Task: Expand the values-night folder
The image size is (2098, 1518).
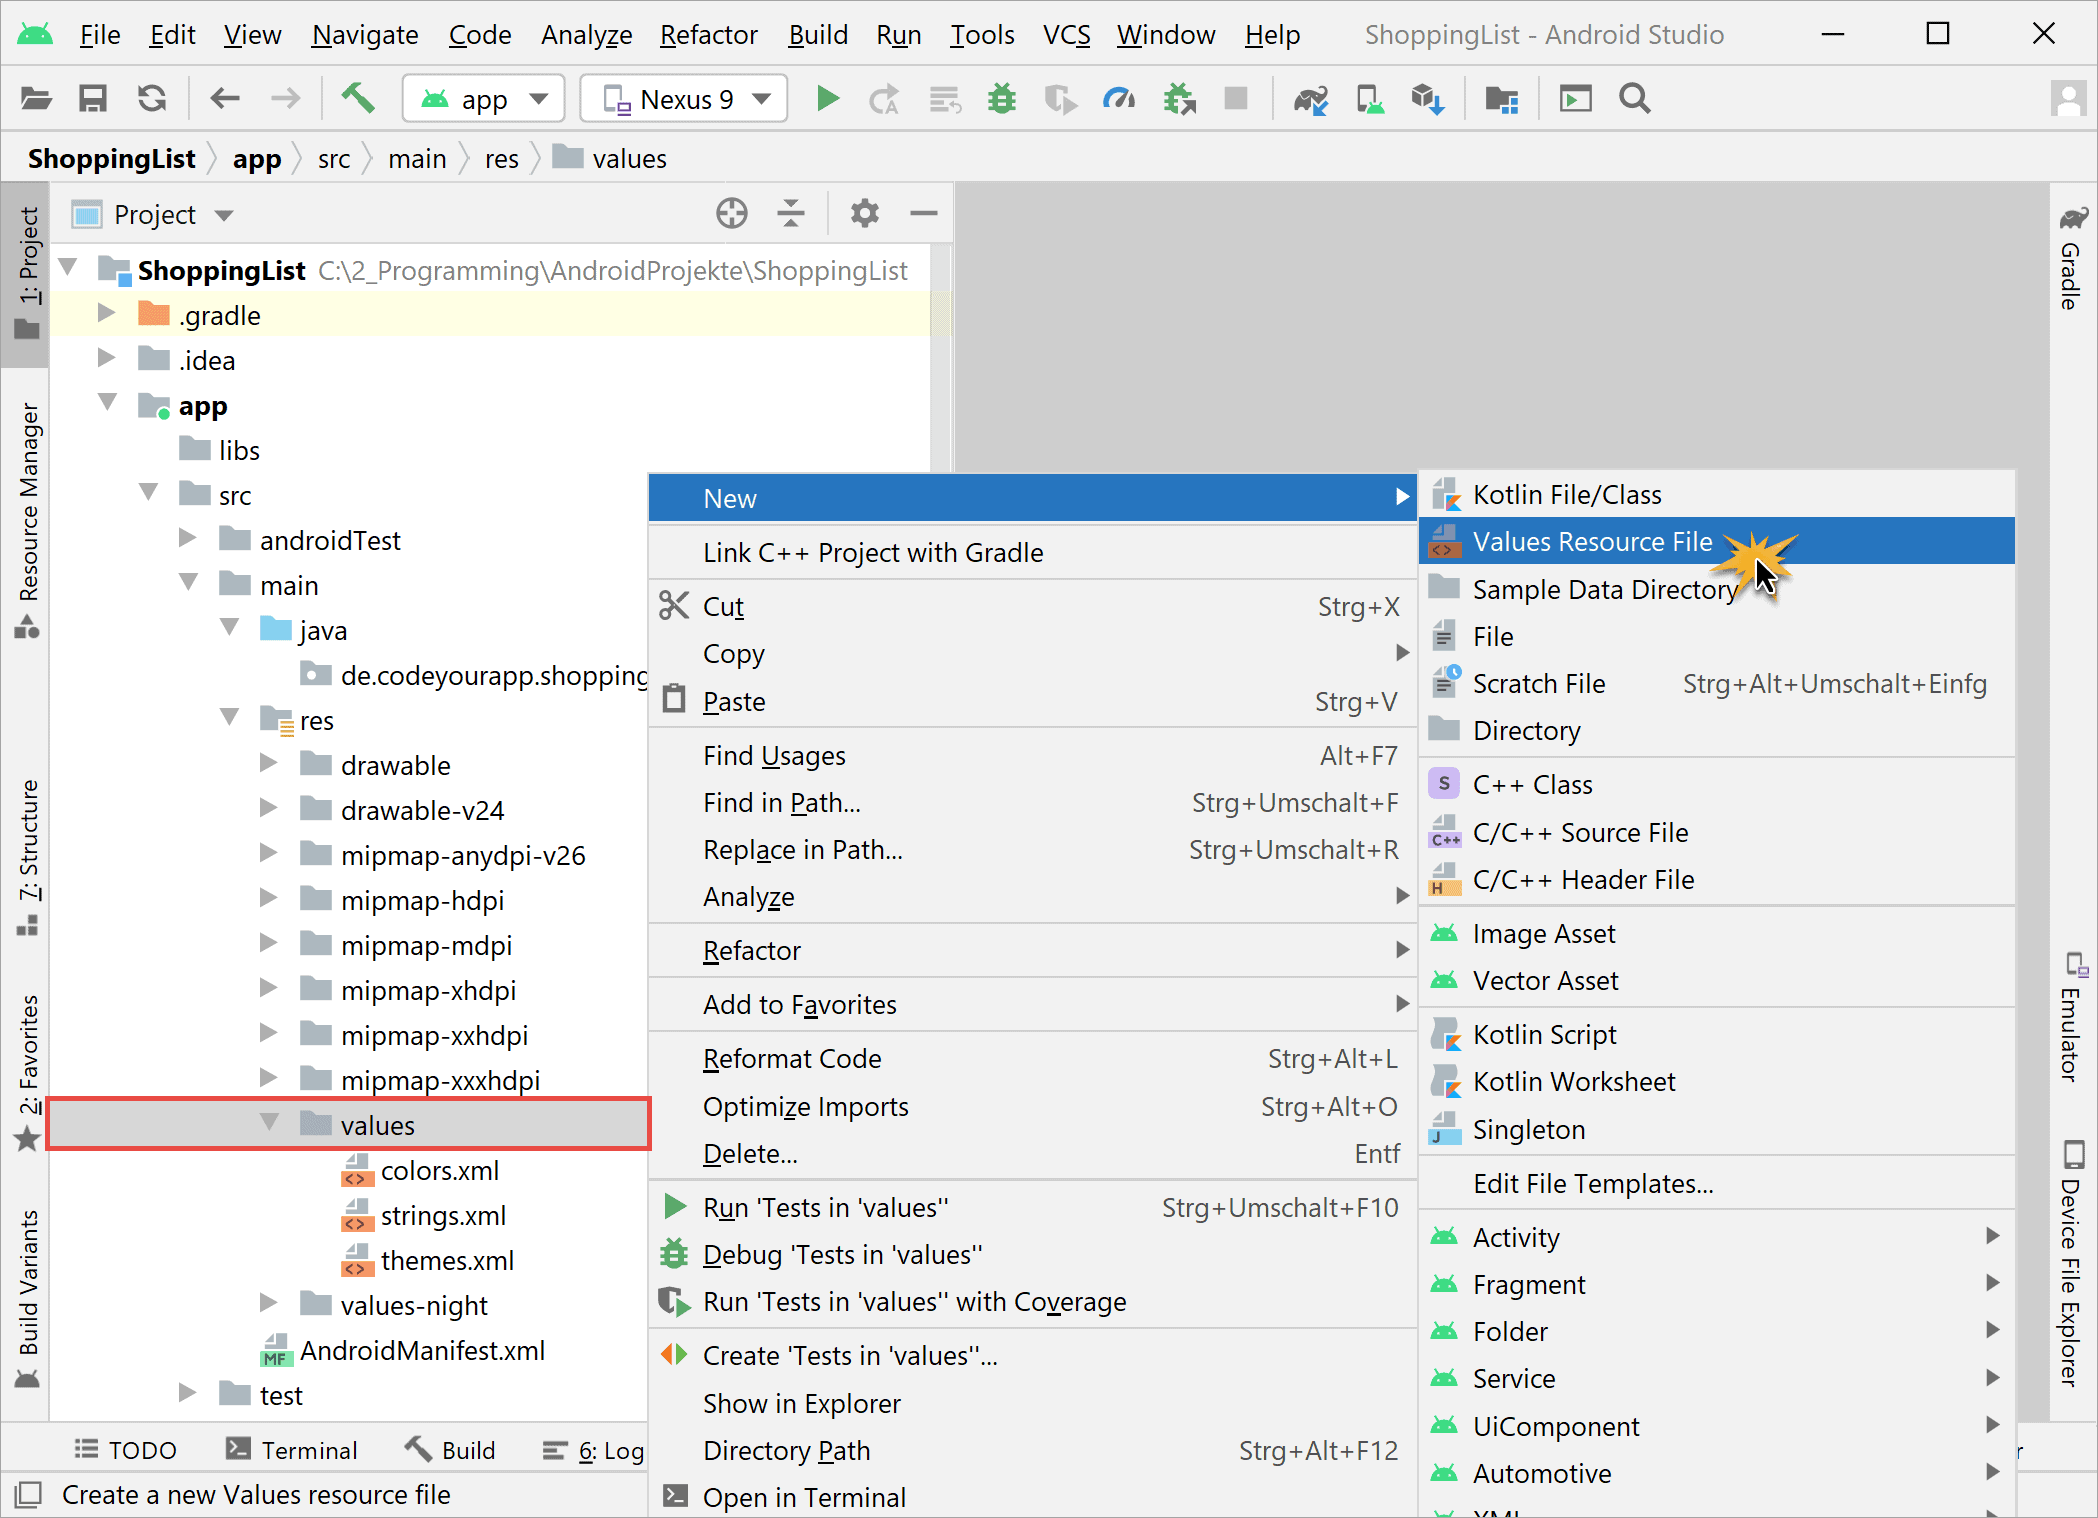Action: pos(268,1303)
